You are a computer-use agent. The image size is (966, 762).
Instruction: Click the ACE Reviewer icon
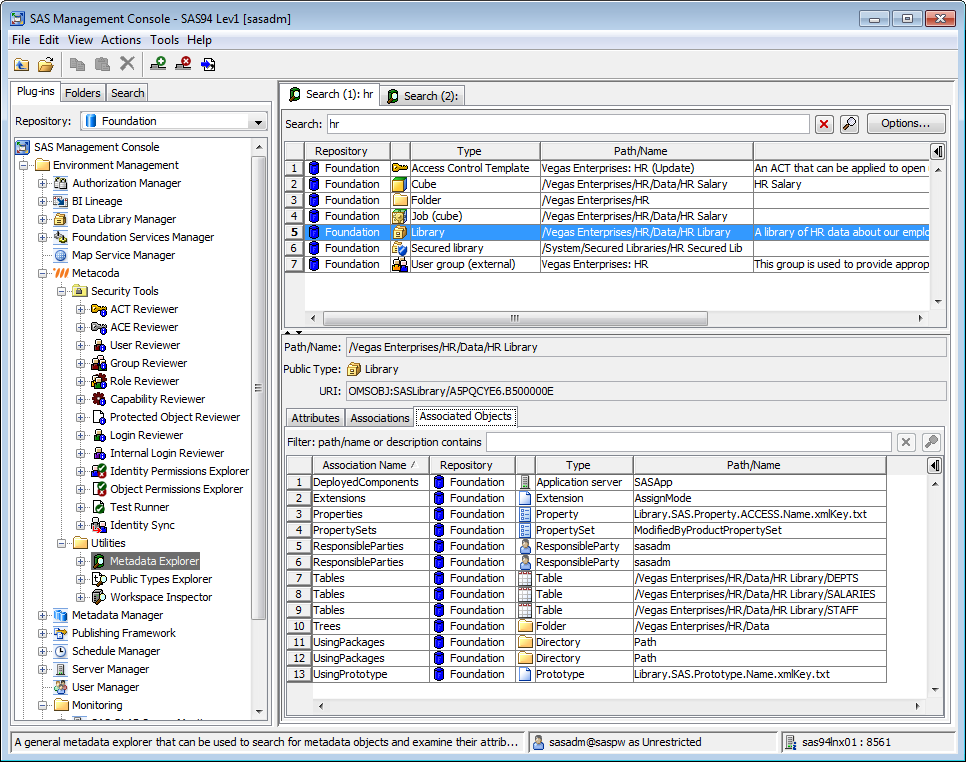click(99, 327)
